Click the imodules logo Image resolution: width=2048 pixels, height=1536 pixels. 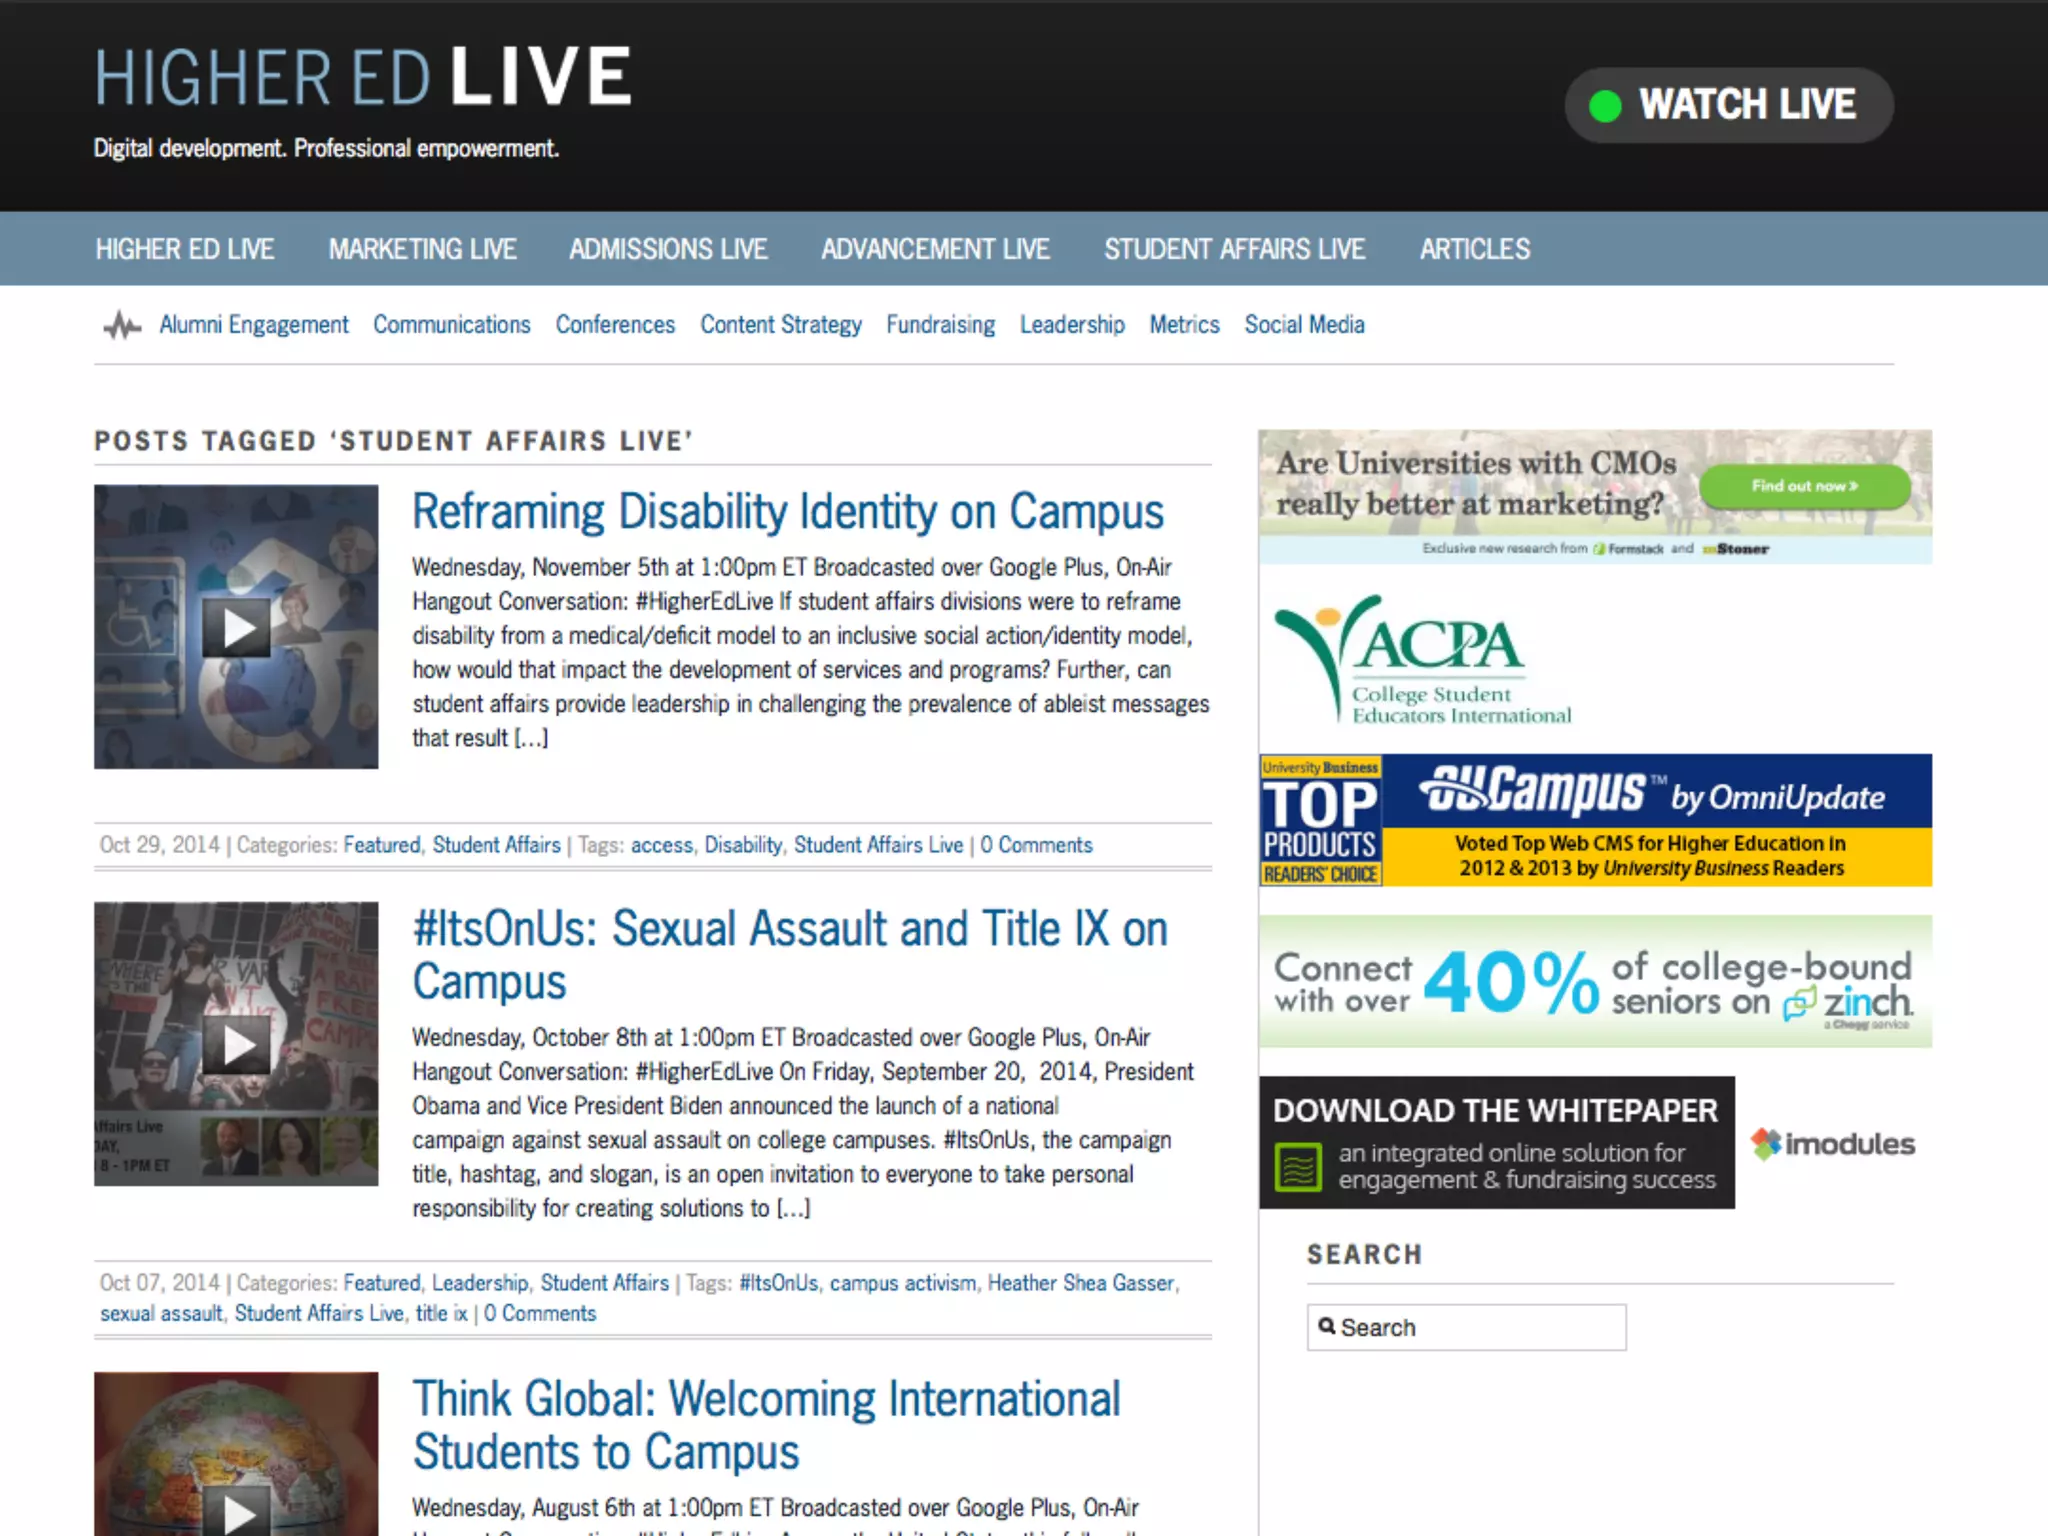click(x=1833, y=1143)
